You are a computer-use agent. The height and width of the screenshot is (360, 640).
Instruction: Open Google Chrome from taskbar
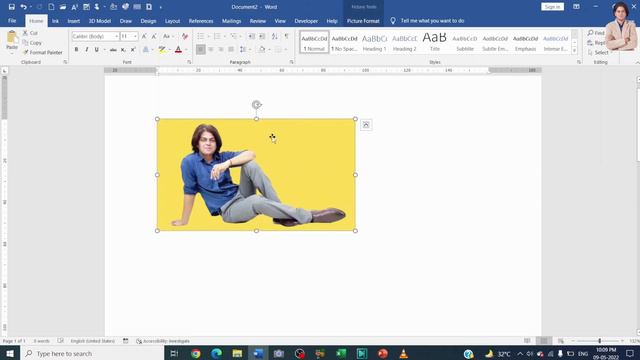[x=196, y=353]
